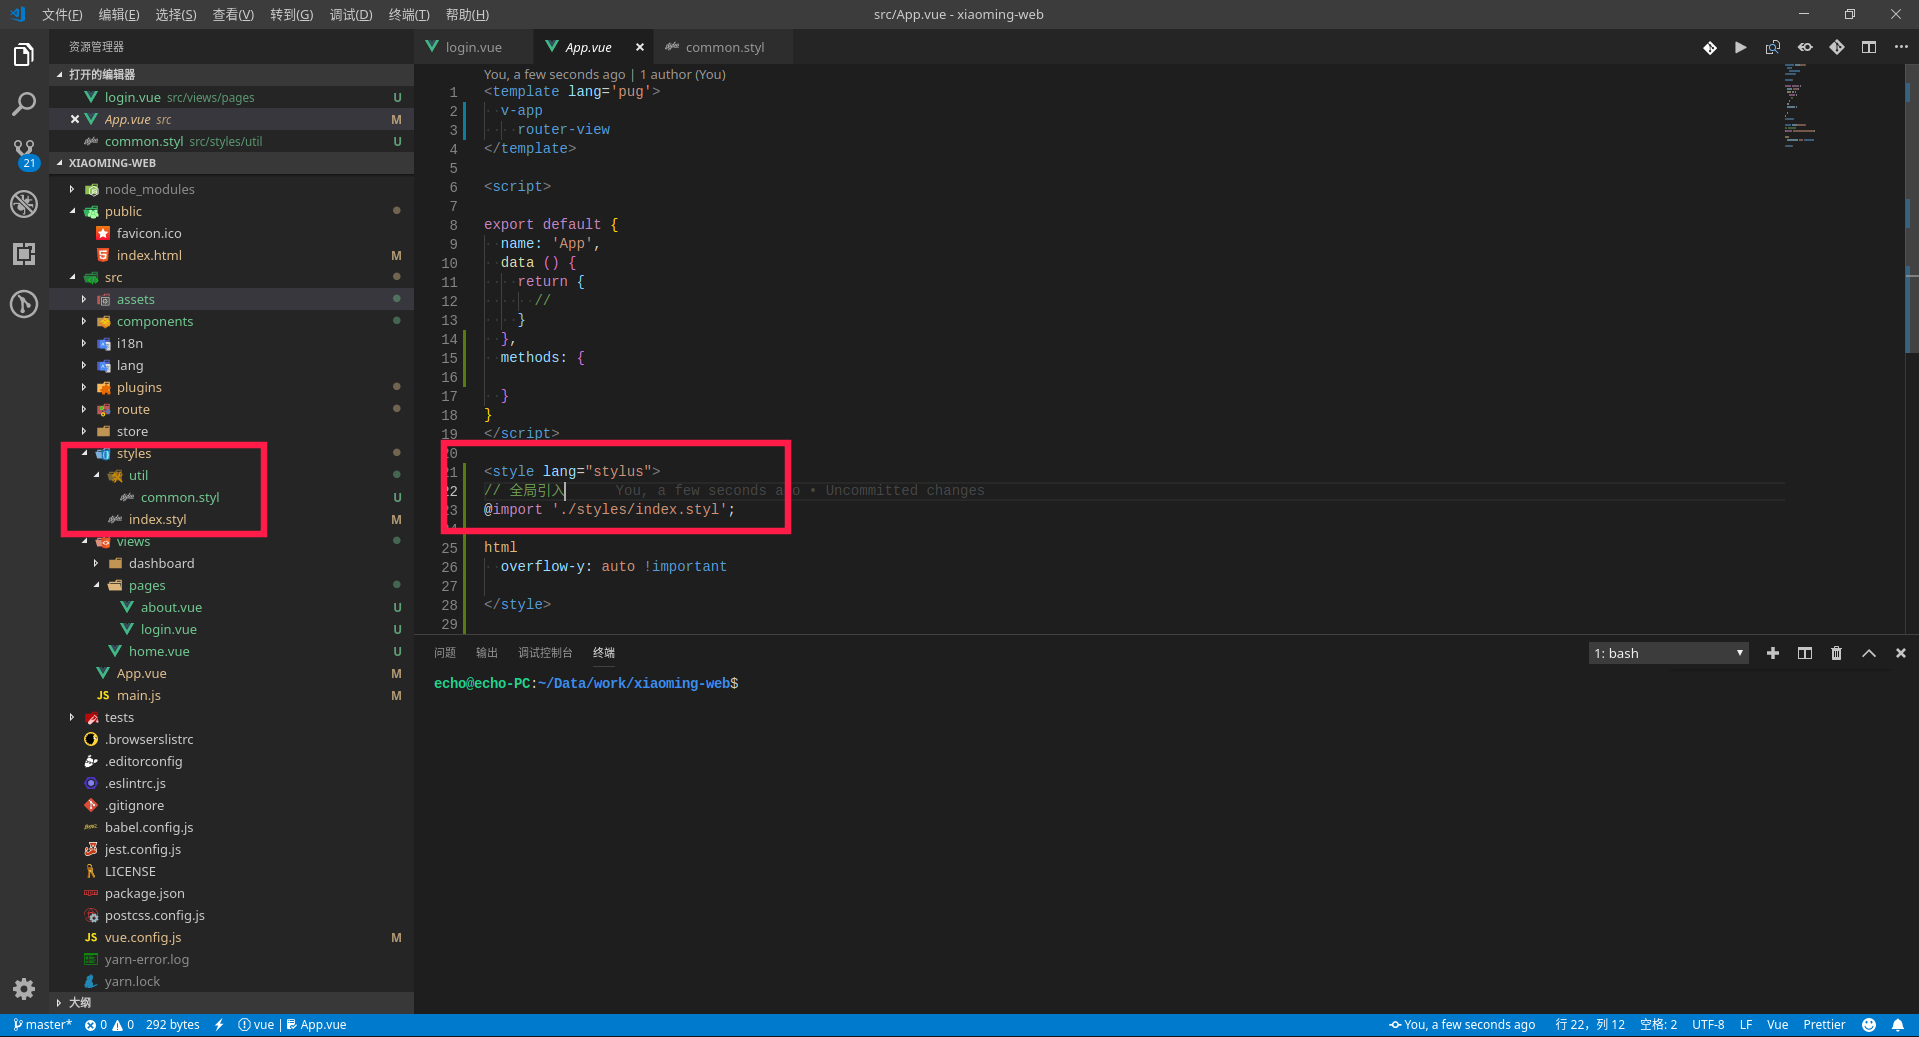Open the 终端(T) menu

pyautogui.click(x=409, y=14)
